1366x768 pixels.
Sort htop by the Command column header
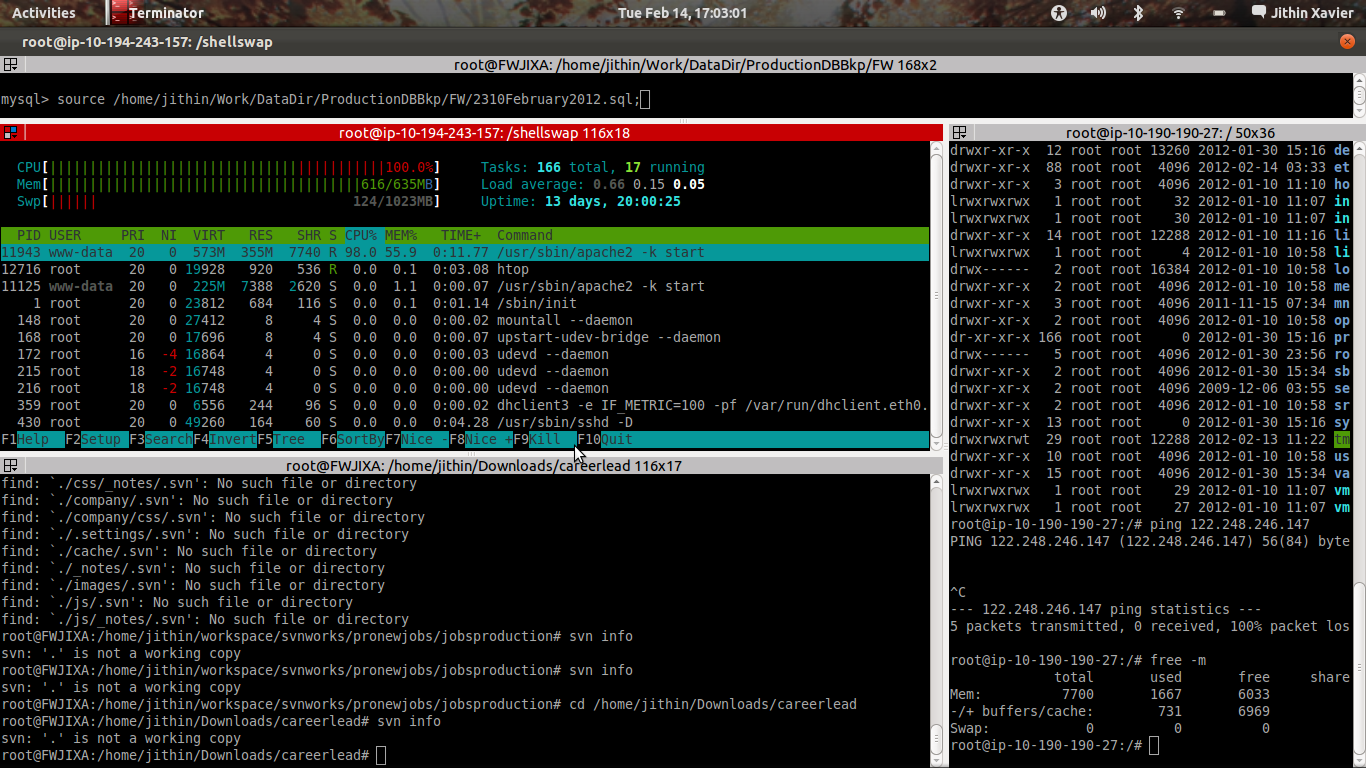(525, 235)
